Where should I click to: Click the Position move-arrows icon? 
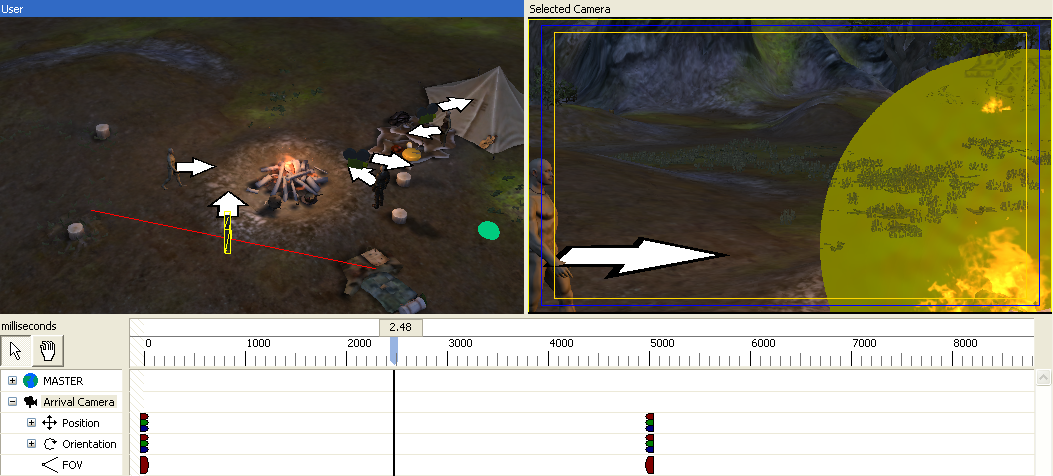pyautogui.click(x=49, y=423)
